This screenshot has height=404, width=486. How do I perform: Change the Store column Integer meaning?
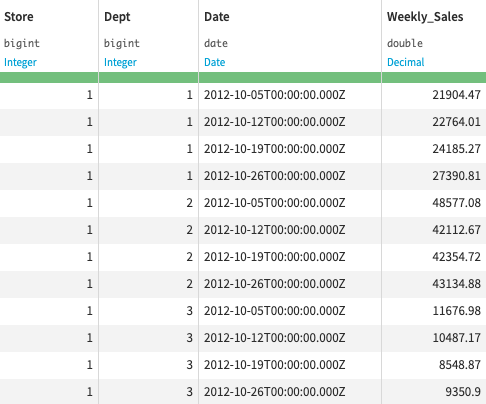click(x=20, y=62)
